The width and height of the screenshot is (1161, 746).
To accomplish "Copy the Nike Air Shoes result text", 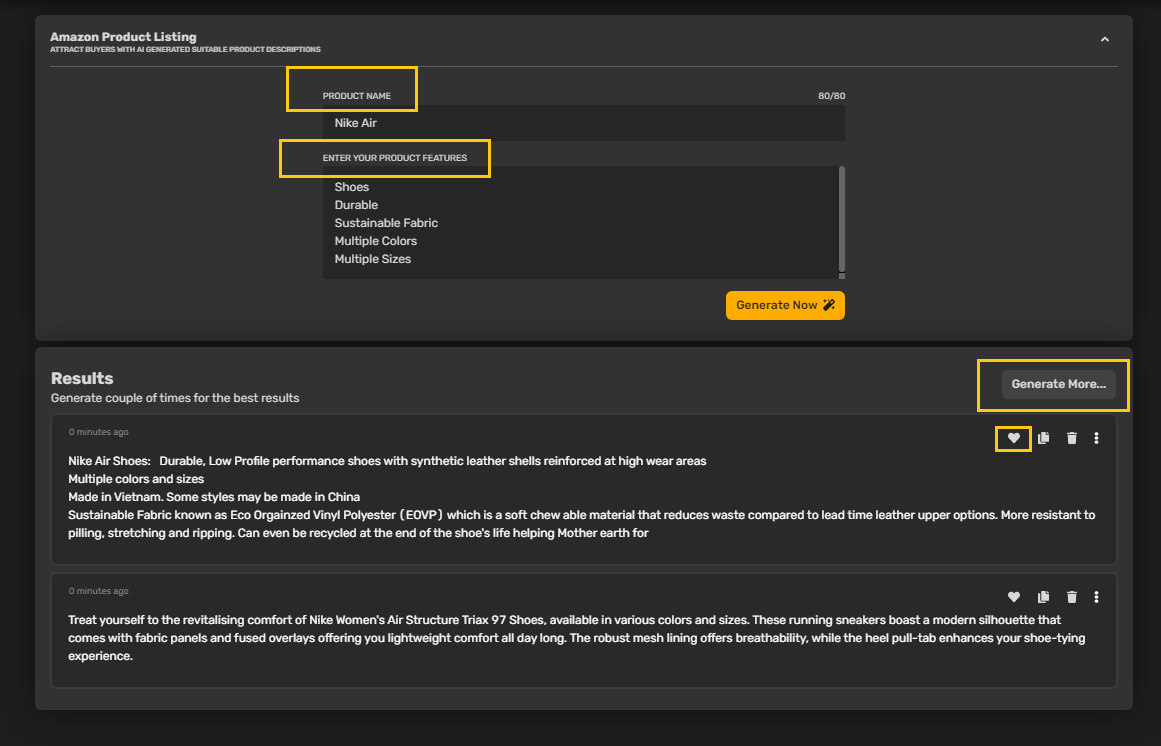I will [x=1043, y=438].
